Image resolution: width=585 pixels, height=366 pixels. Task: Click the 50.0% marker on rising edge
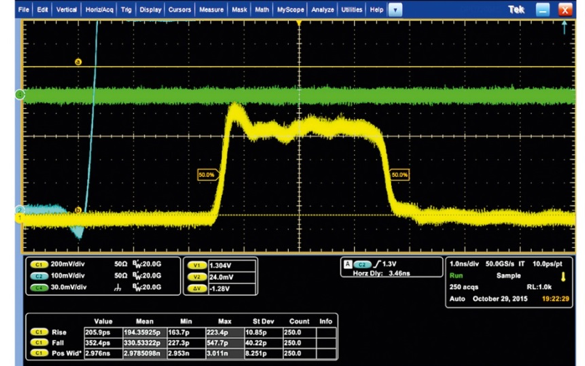(207, 175)
